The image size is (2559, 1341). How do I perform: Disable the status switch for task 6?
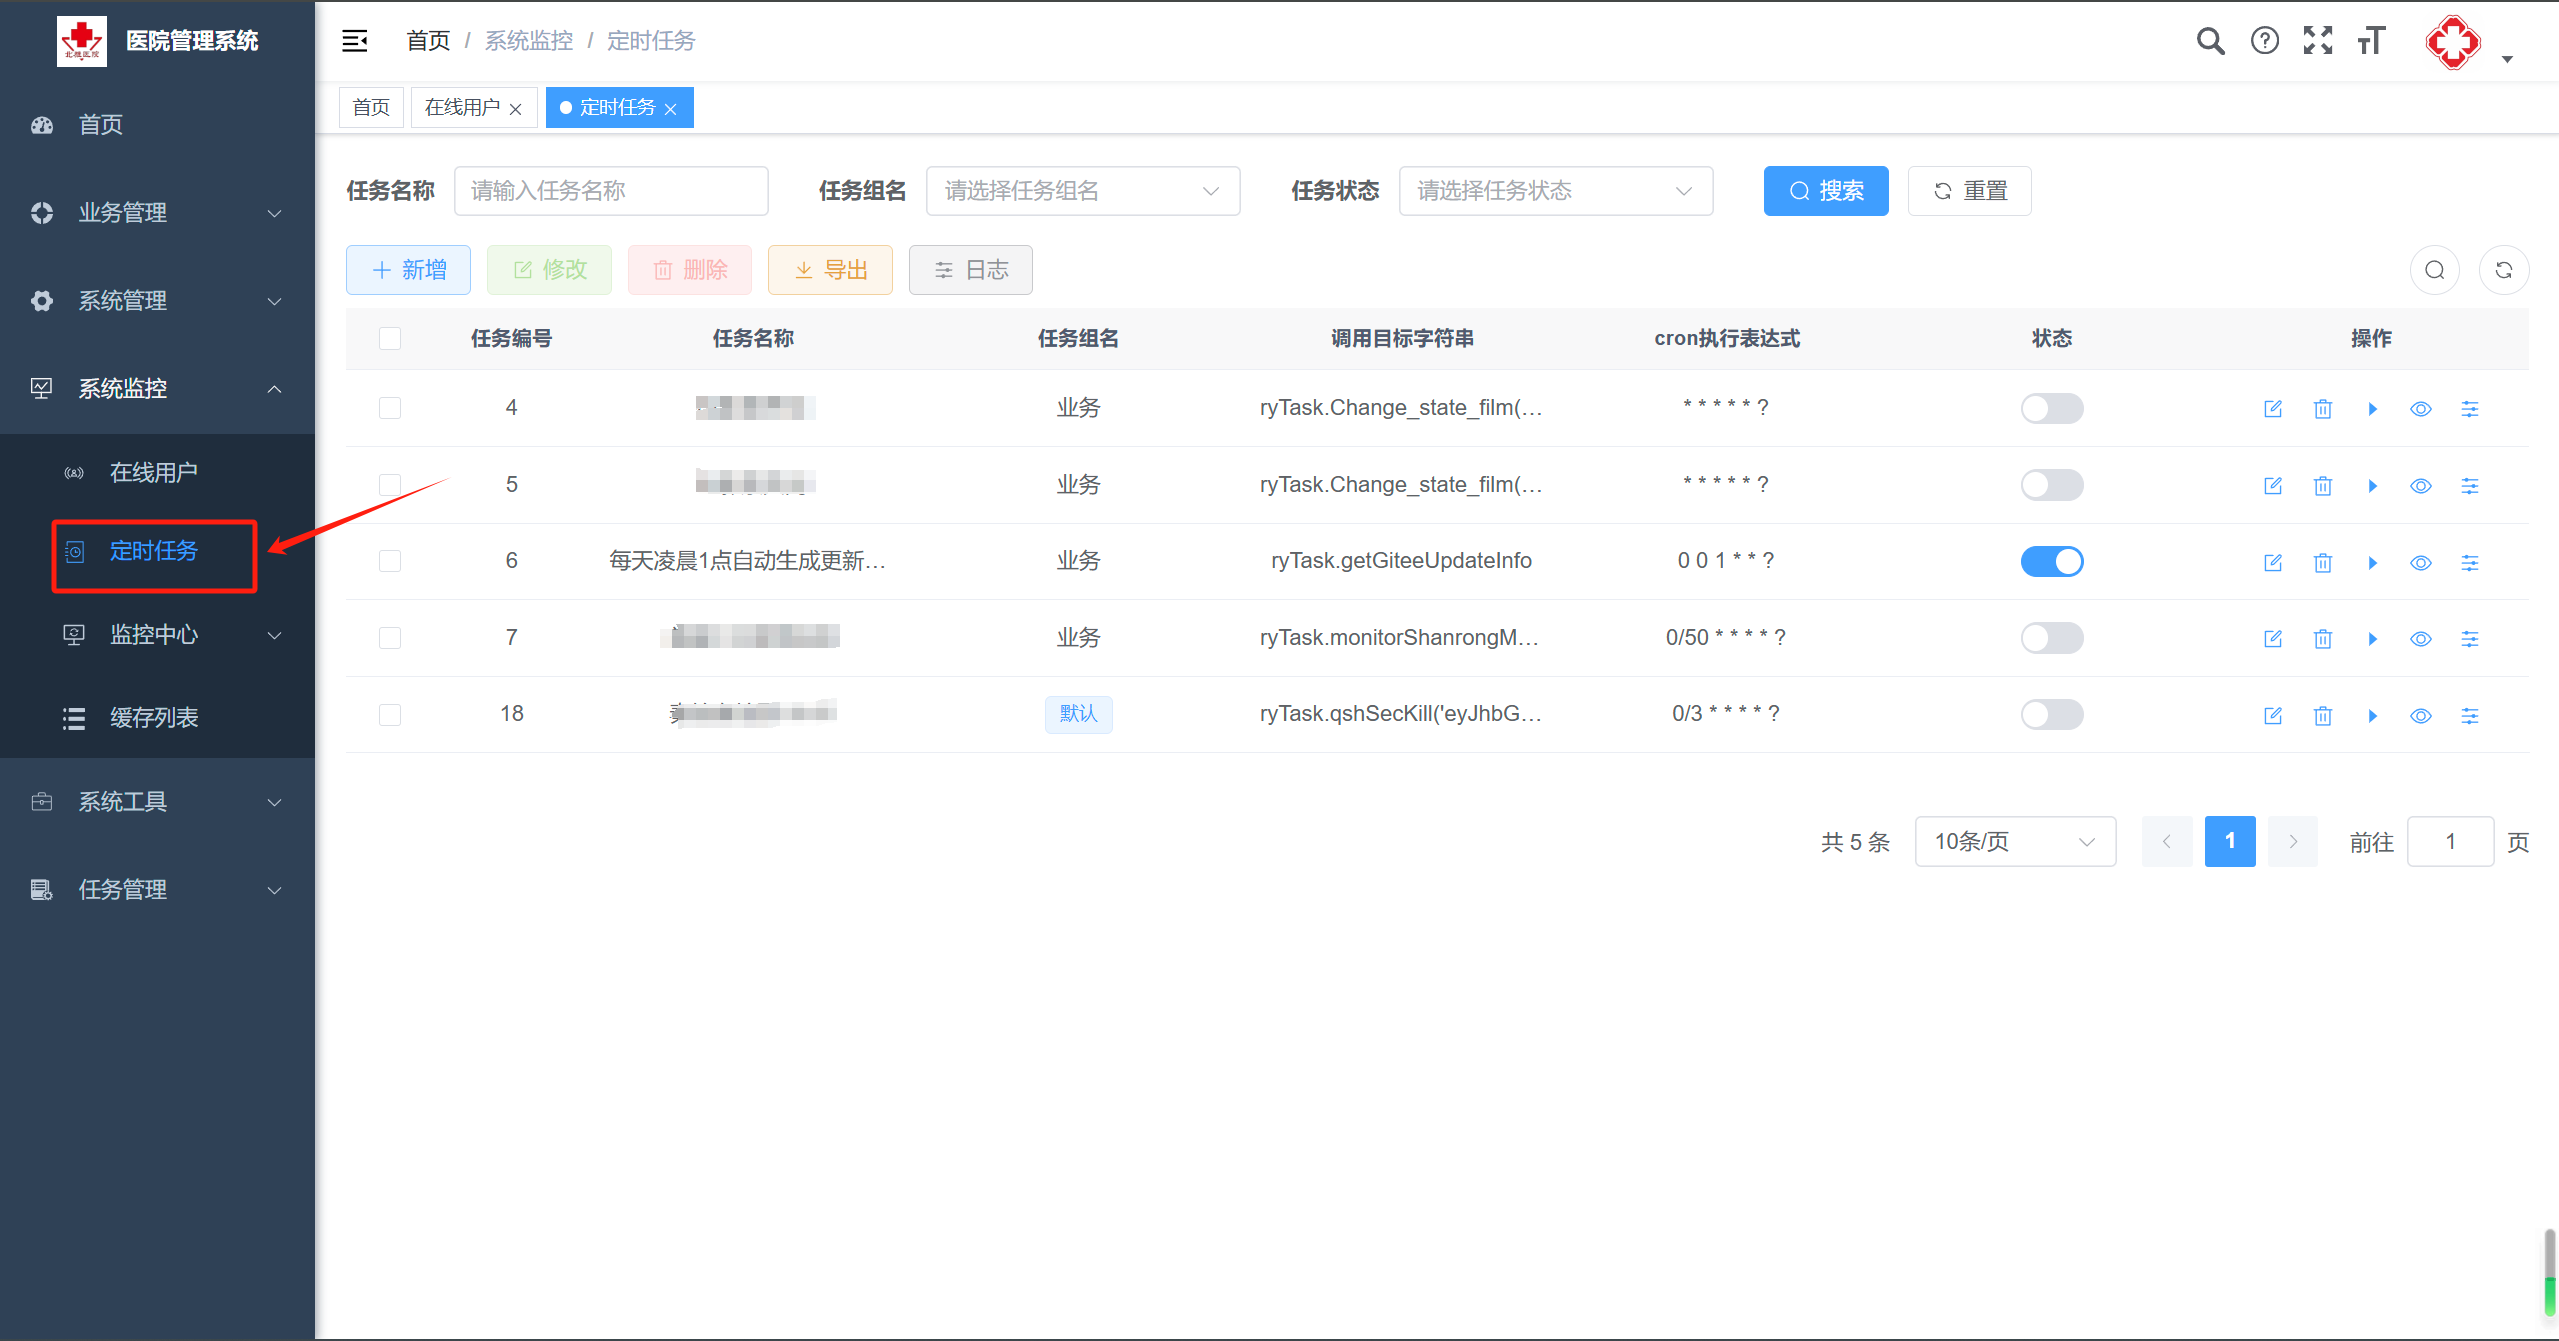click(2052, 562)
